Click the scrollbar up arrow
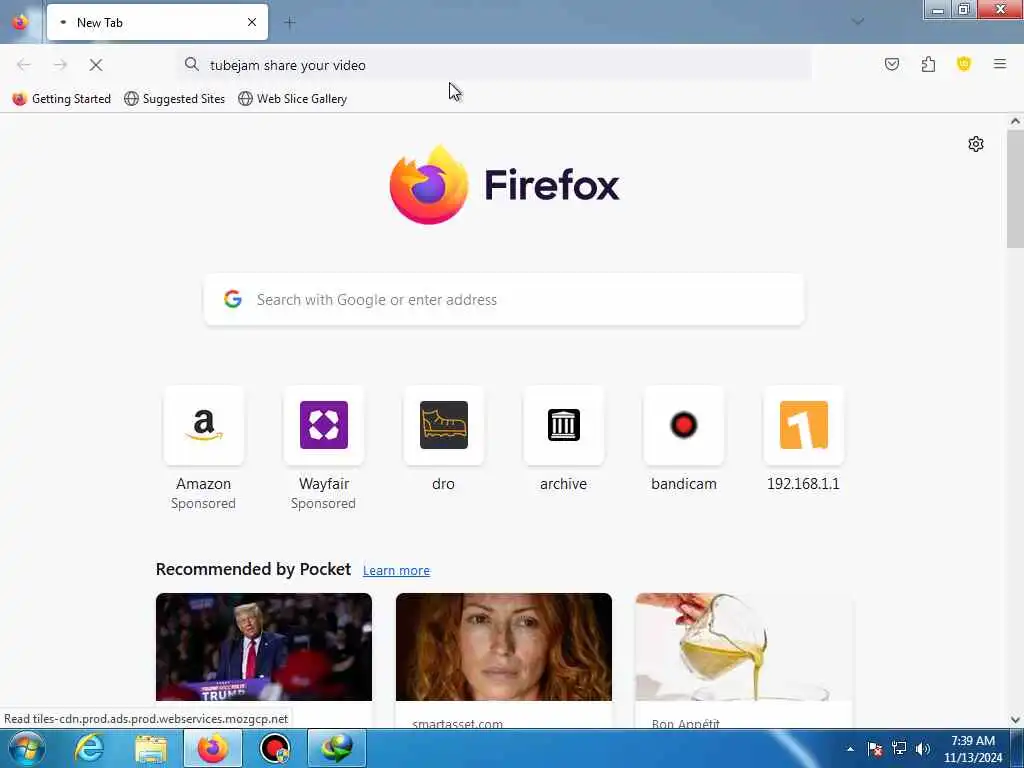This screenshot has height=768, width=1024. click(1015, 121)
